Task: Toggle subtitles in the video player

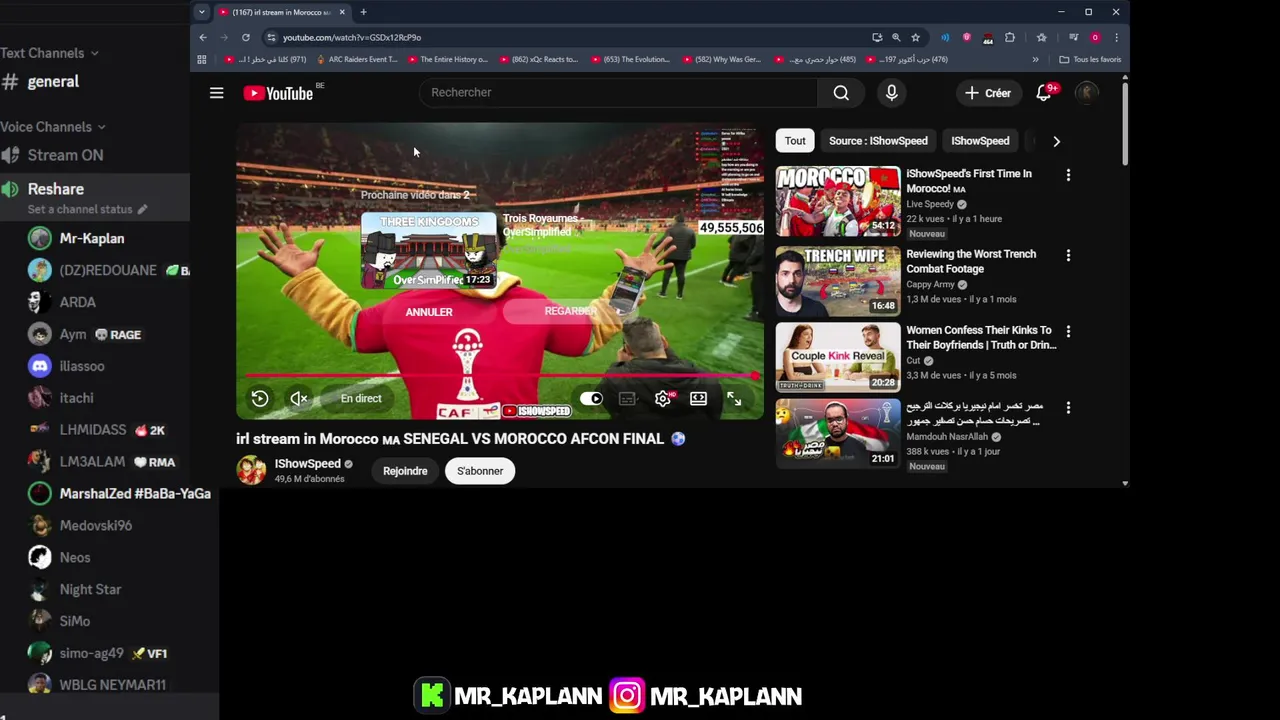Action: tap(627, 399)
